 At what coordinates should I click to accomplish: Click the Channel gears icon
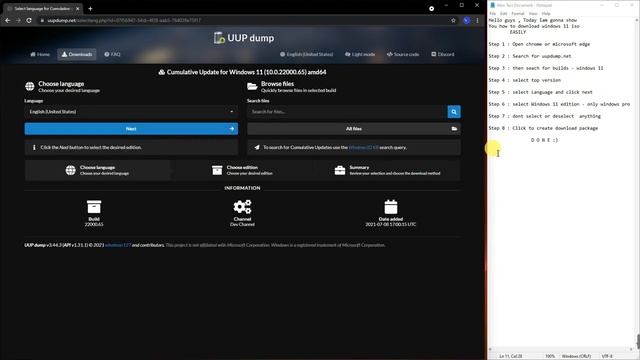242,207
